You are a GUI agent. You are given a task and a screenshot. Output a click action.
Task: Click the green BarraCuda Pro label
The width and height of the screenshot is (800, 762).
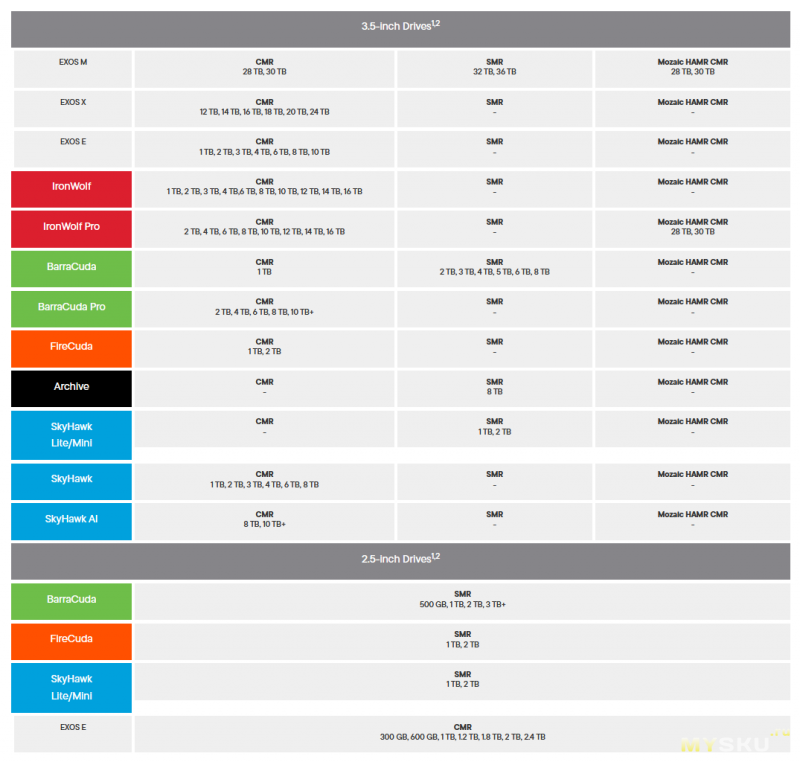tap(71, 307)
